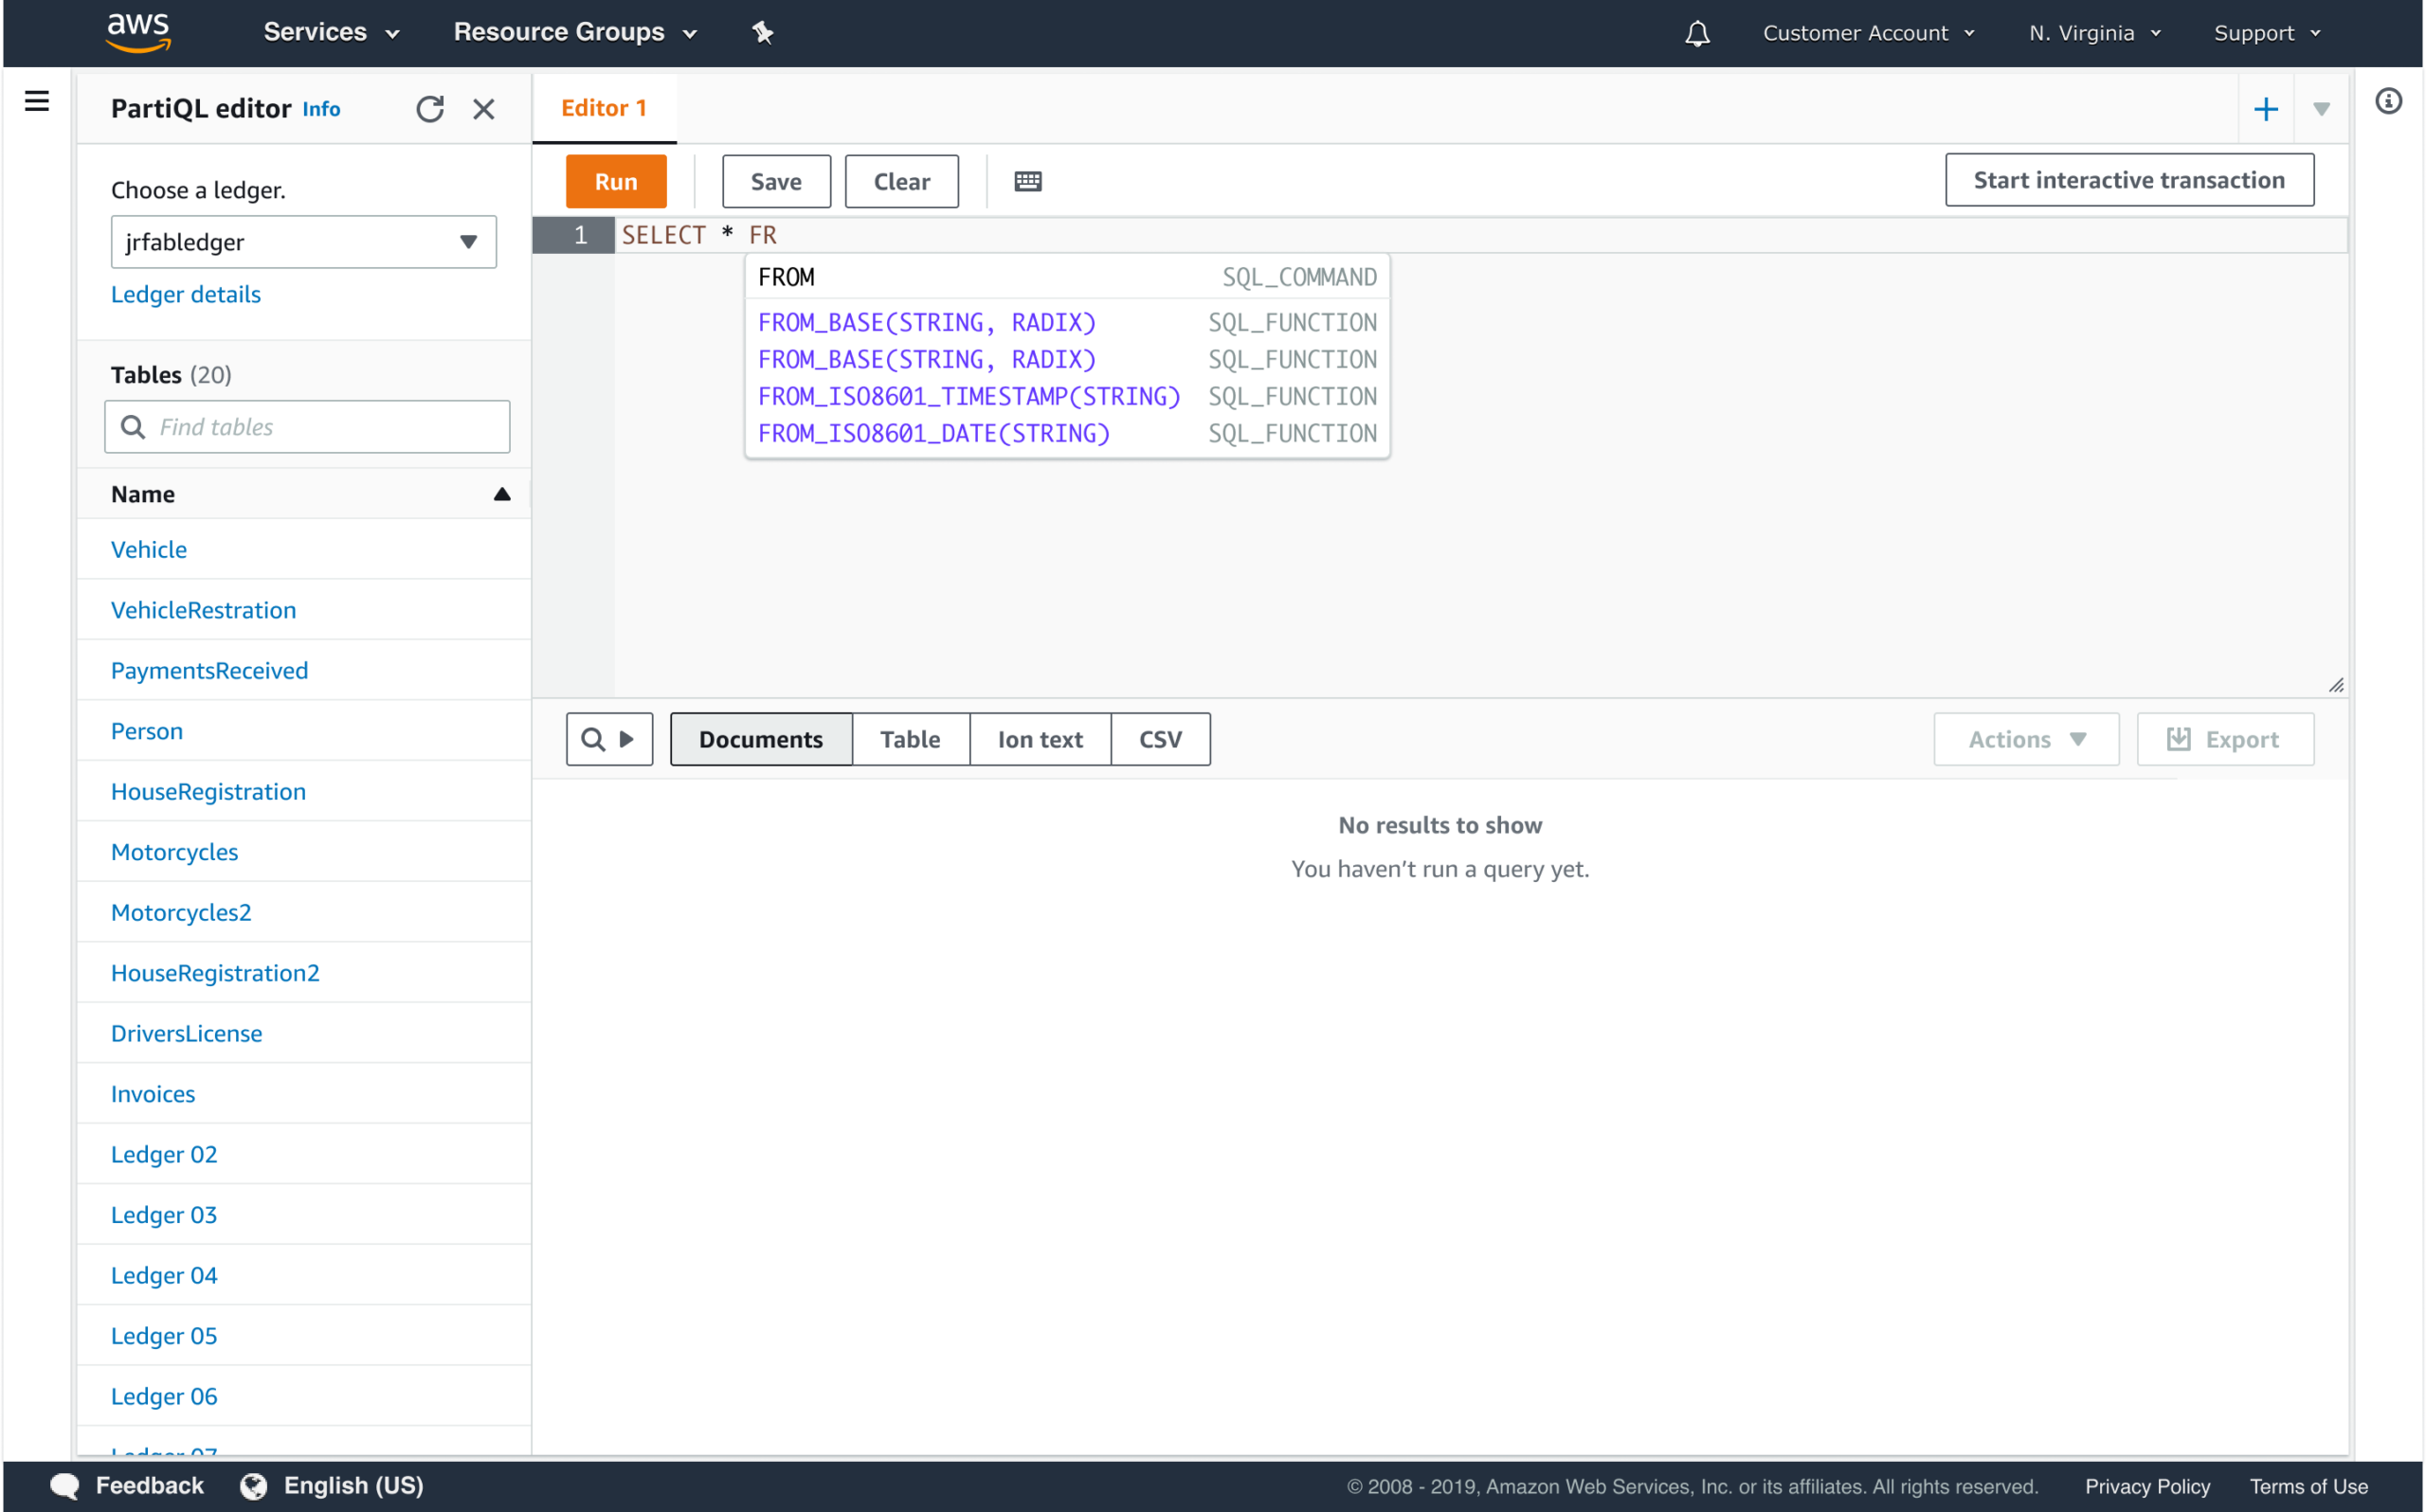Image resolution: width=2426 pixels, height=1512 pixels.
Task: Switch results view to CSV
Action: (x=1160, y=738)
